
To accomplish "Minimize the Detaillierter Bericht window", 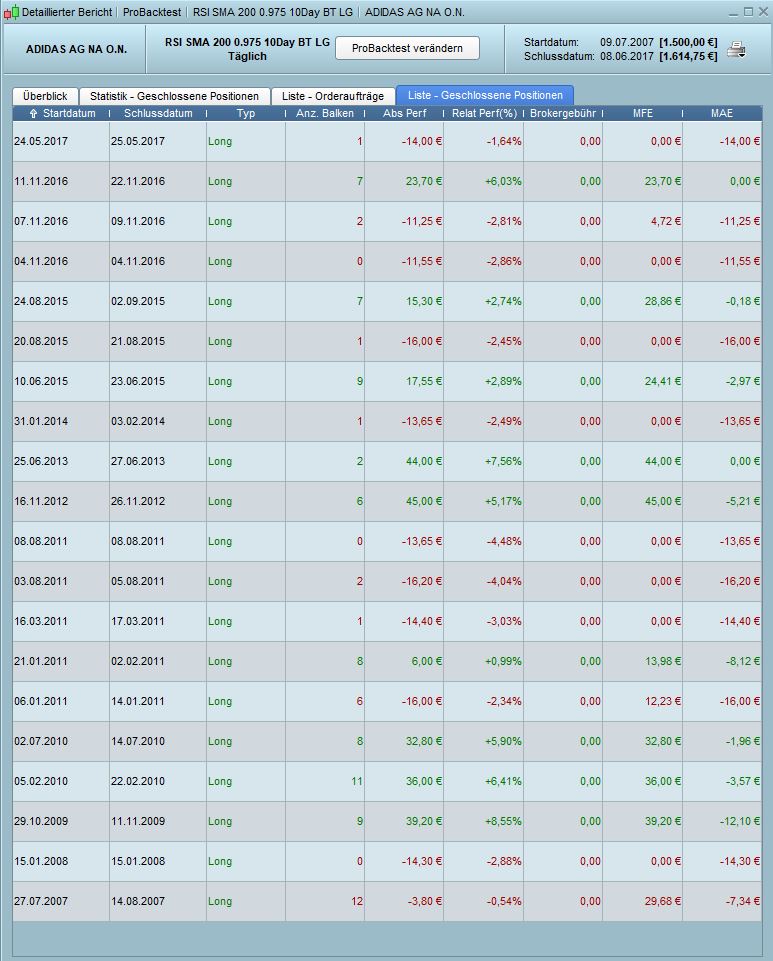I will click(x=733, y=12).
